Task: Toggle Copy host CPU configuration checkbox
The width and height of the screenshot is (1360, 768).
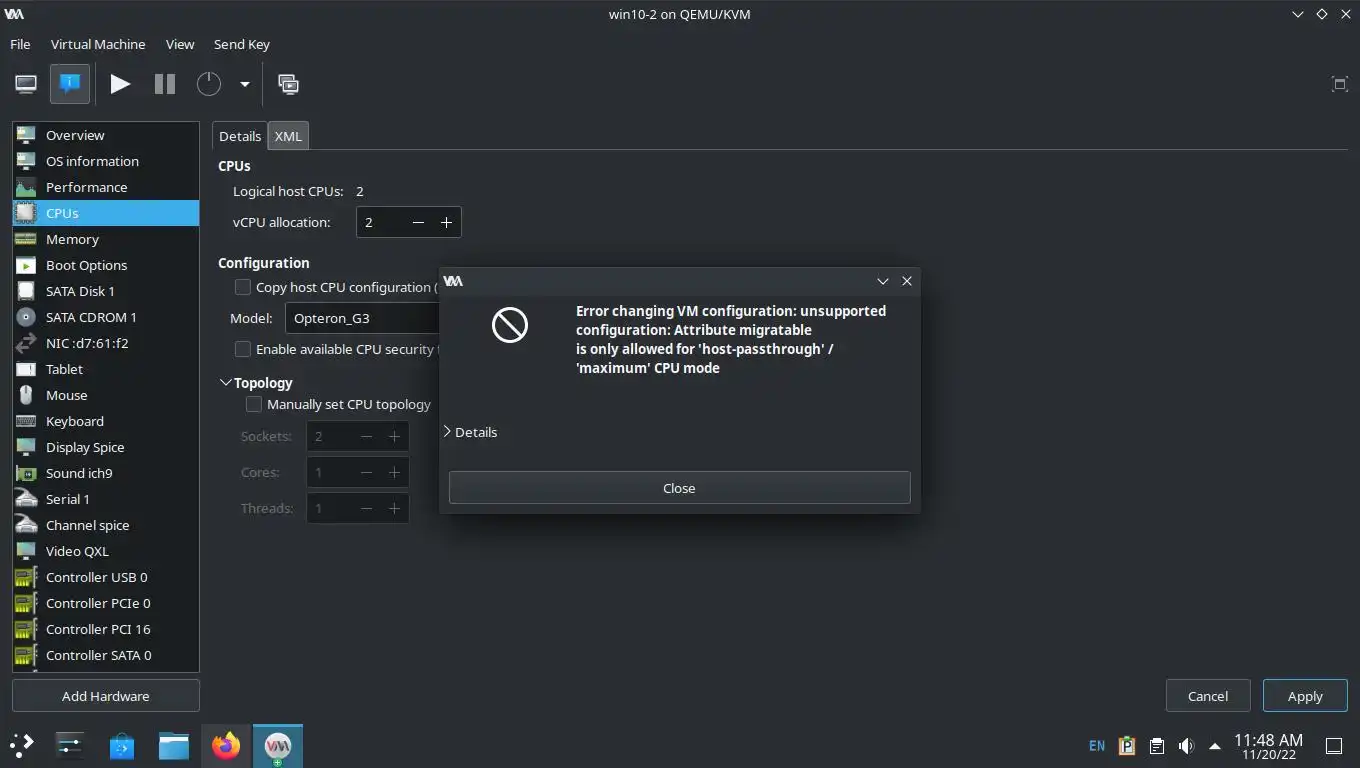Action: click(x=243, y=287)
